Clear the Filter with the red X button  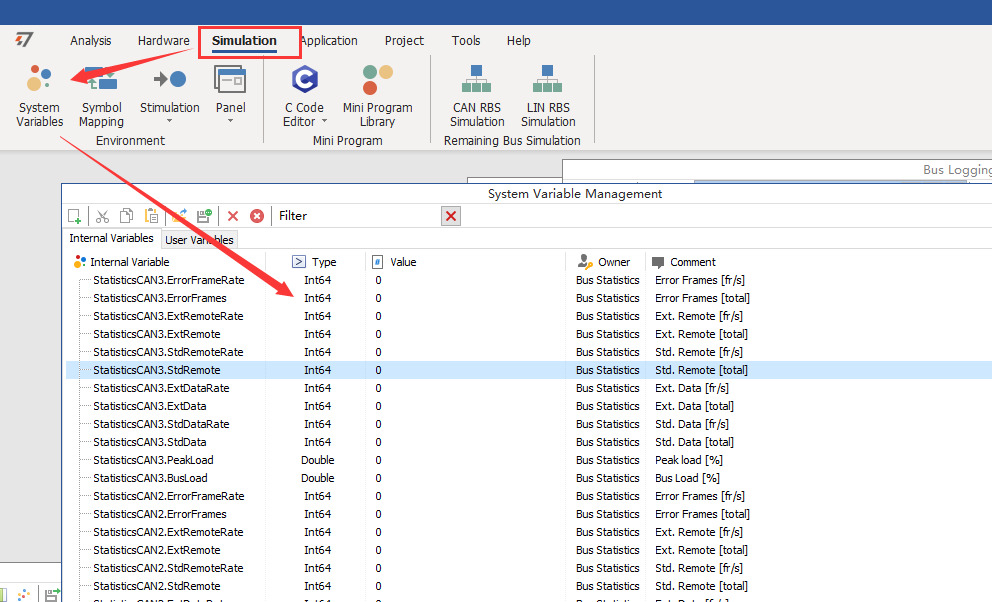click(x=450, y=216)
